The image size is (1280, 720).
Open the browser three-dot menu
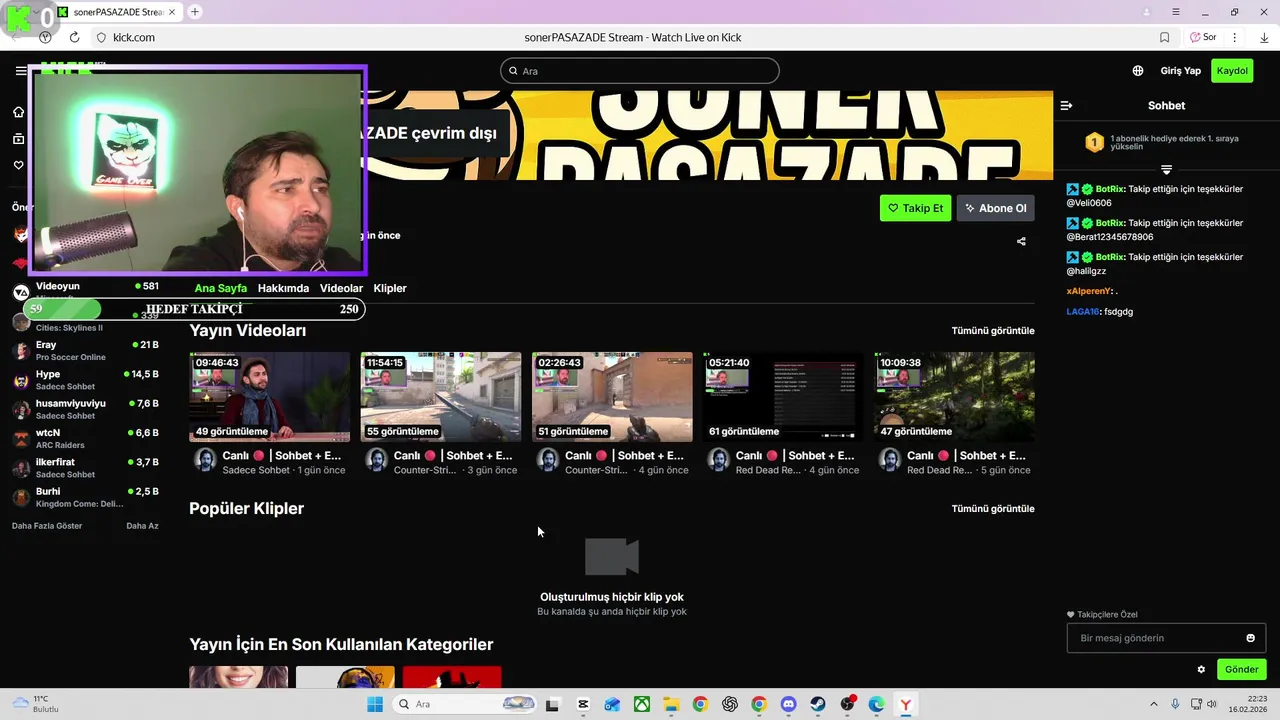[x=1235, y=37]
